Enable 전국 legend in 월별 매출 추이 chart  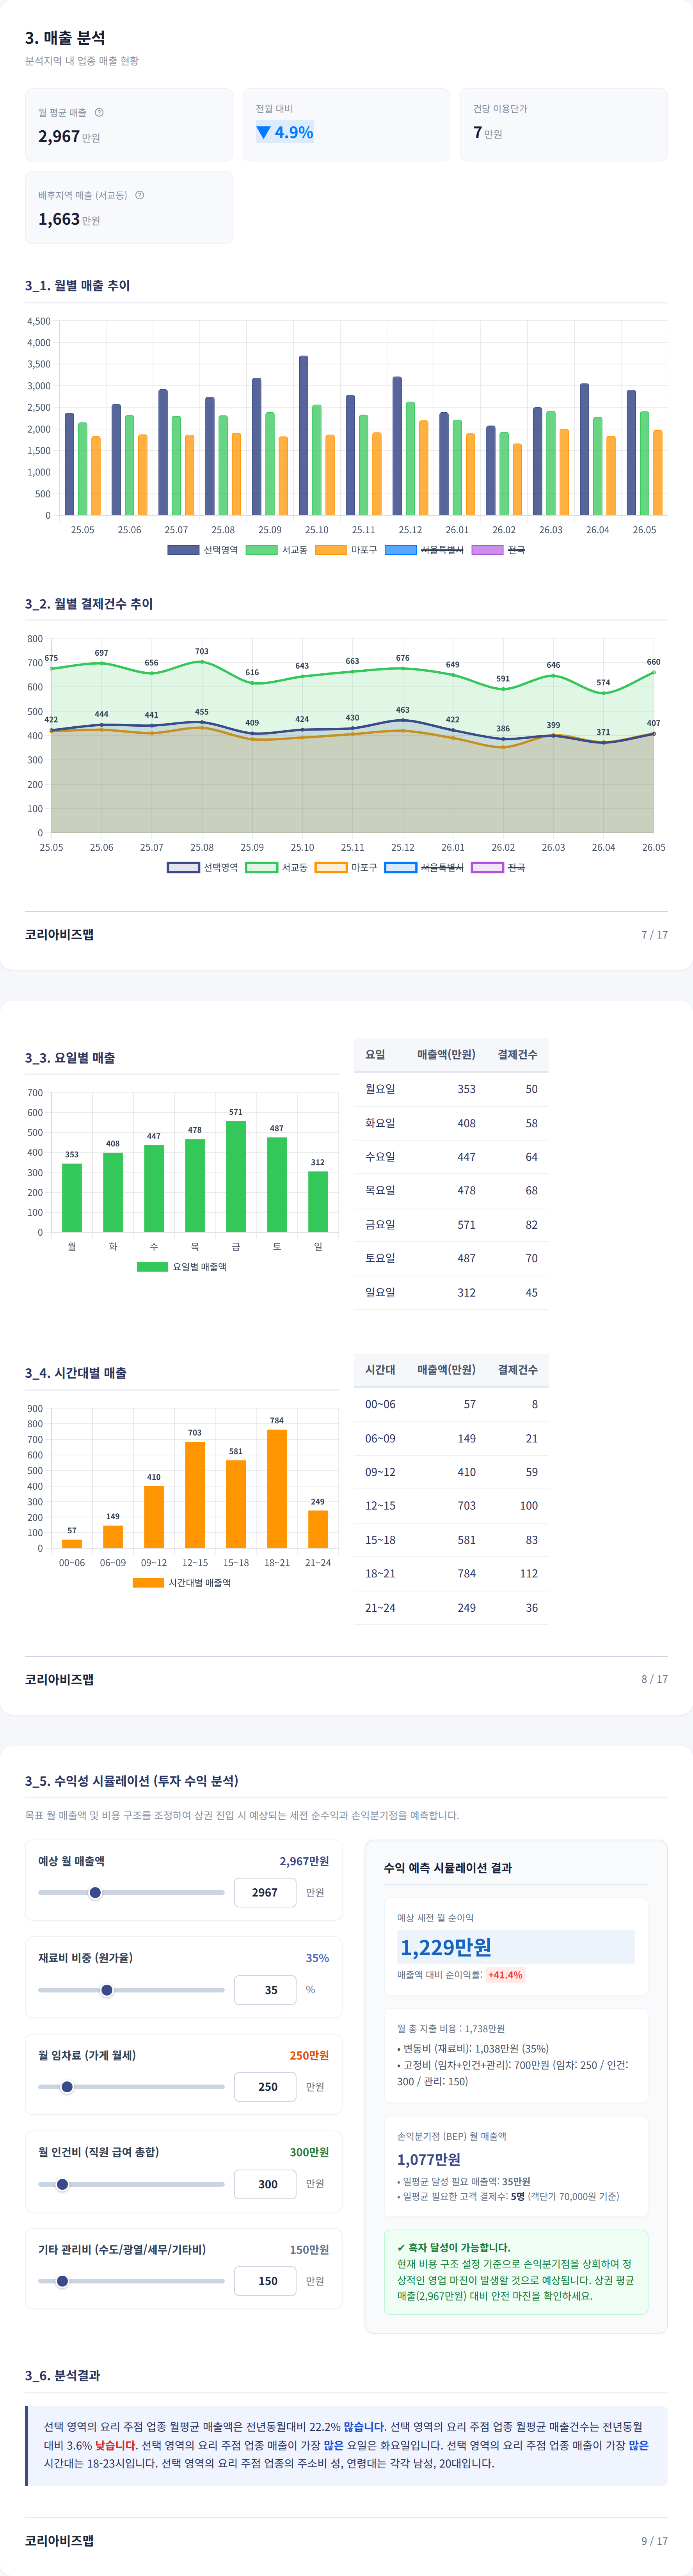[498, 550]
